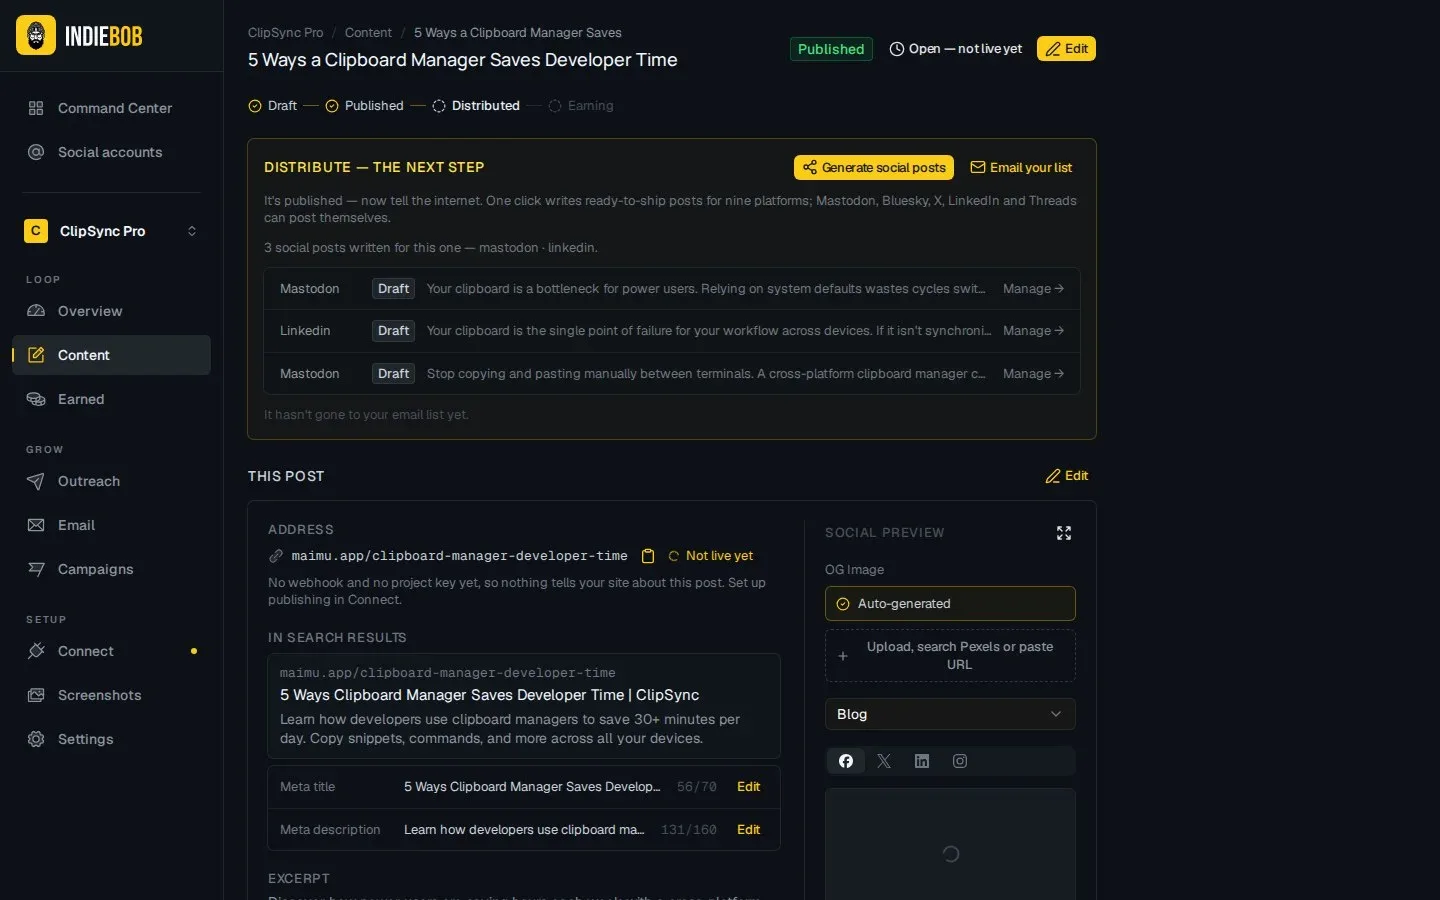Click the social preview loading image area
This screenshot has height=900, width=1440.
coord(950,845)
